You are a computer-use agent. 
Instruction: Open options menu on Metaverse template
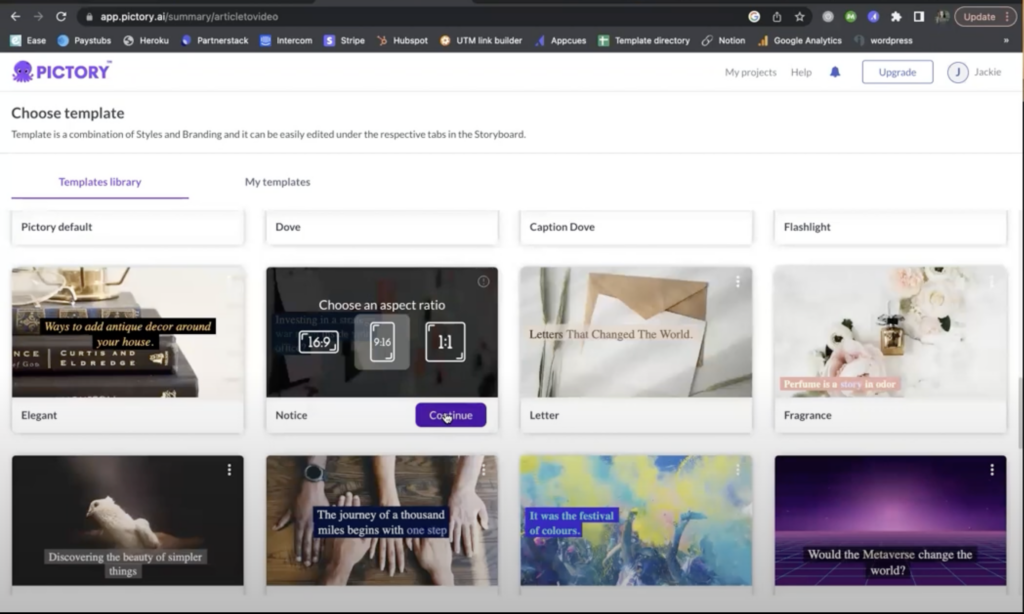[992, 470]
